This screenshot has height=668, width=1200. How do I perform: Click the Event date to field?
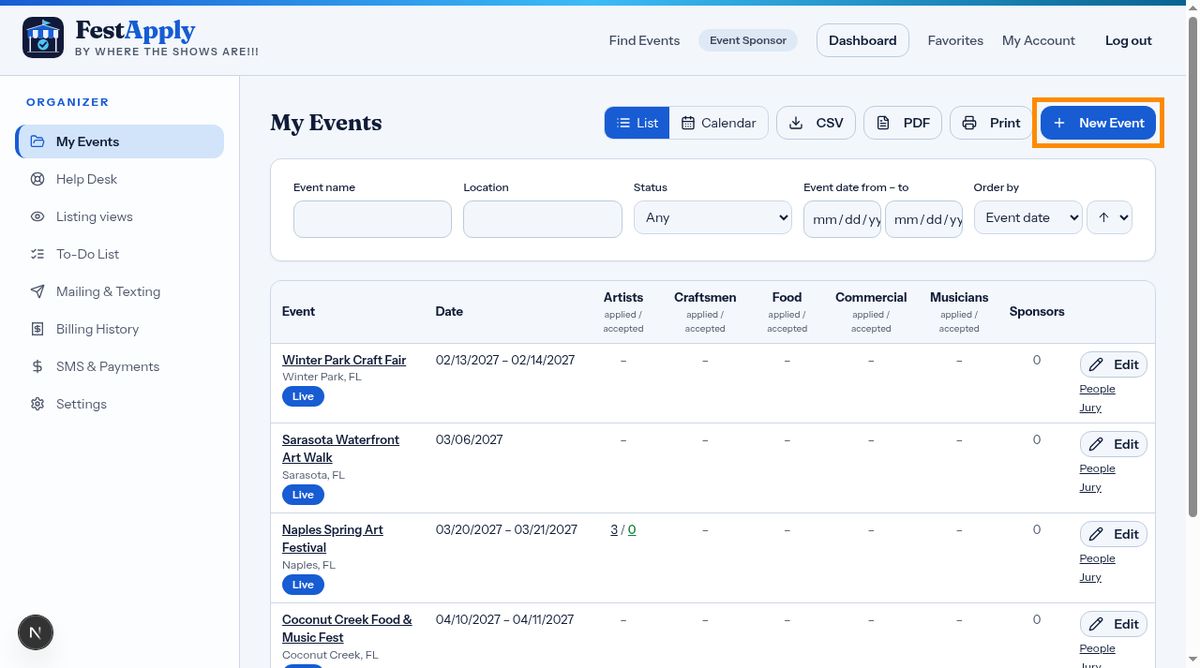click(924, 219)
